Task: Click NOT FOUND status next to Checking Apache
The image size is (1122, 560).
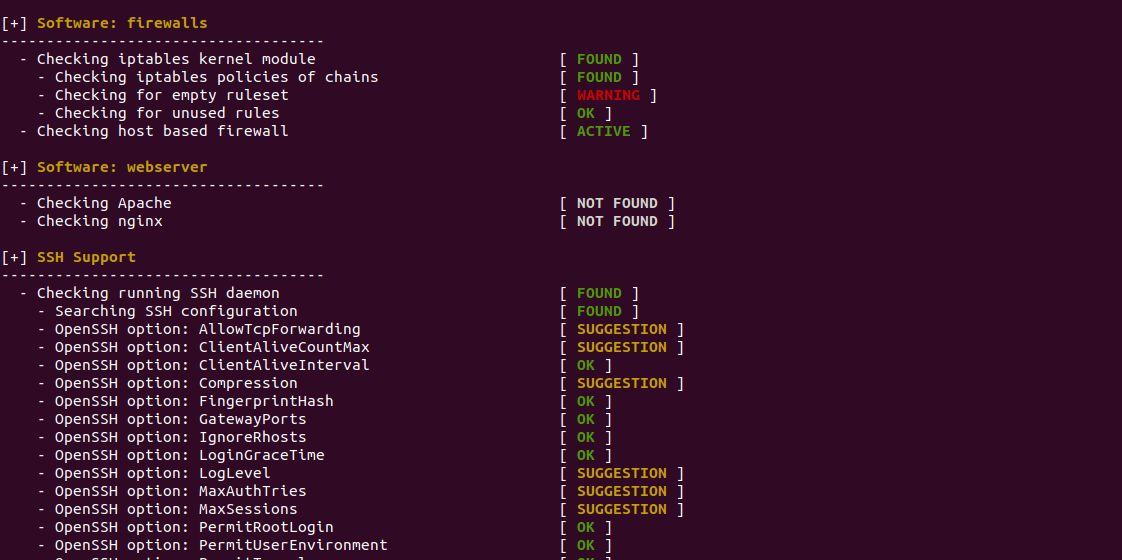Action: (617, 204)
